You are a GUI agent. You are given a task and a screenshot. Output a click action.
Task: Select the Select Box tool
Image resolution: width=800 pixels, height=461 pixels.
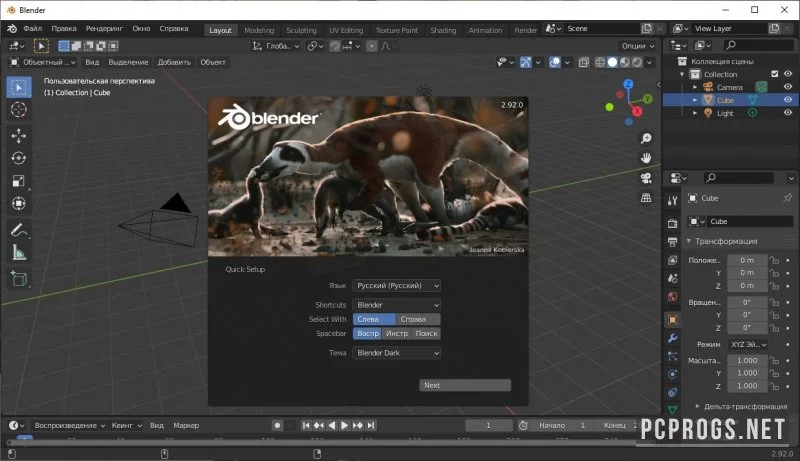pos(19,87)
